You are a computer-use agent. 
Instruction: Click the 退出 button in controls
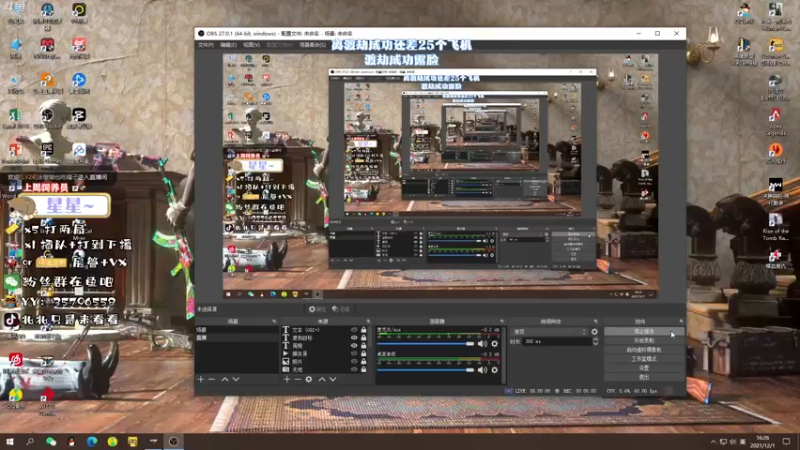click(644, 377)
